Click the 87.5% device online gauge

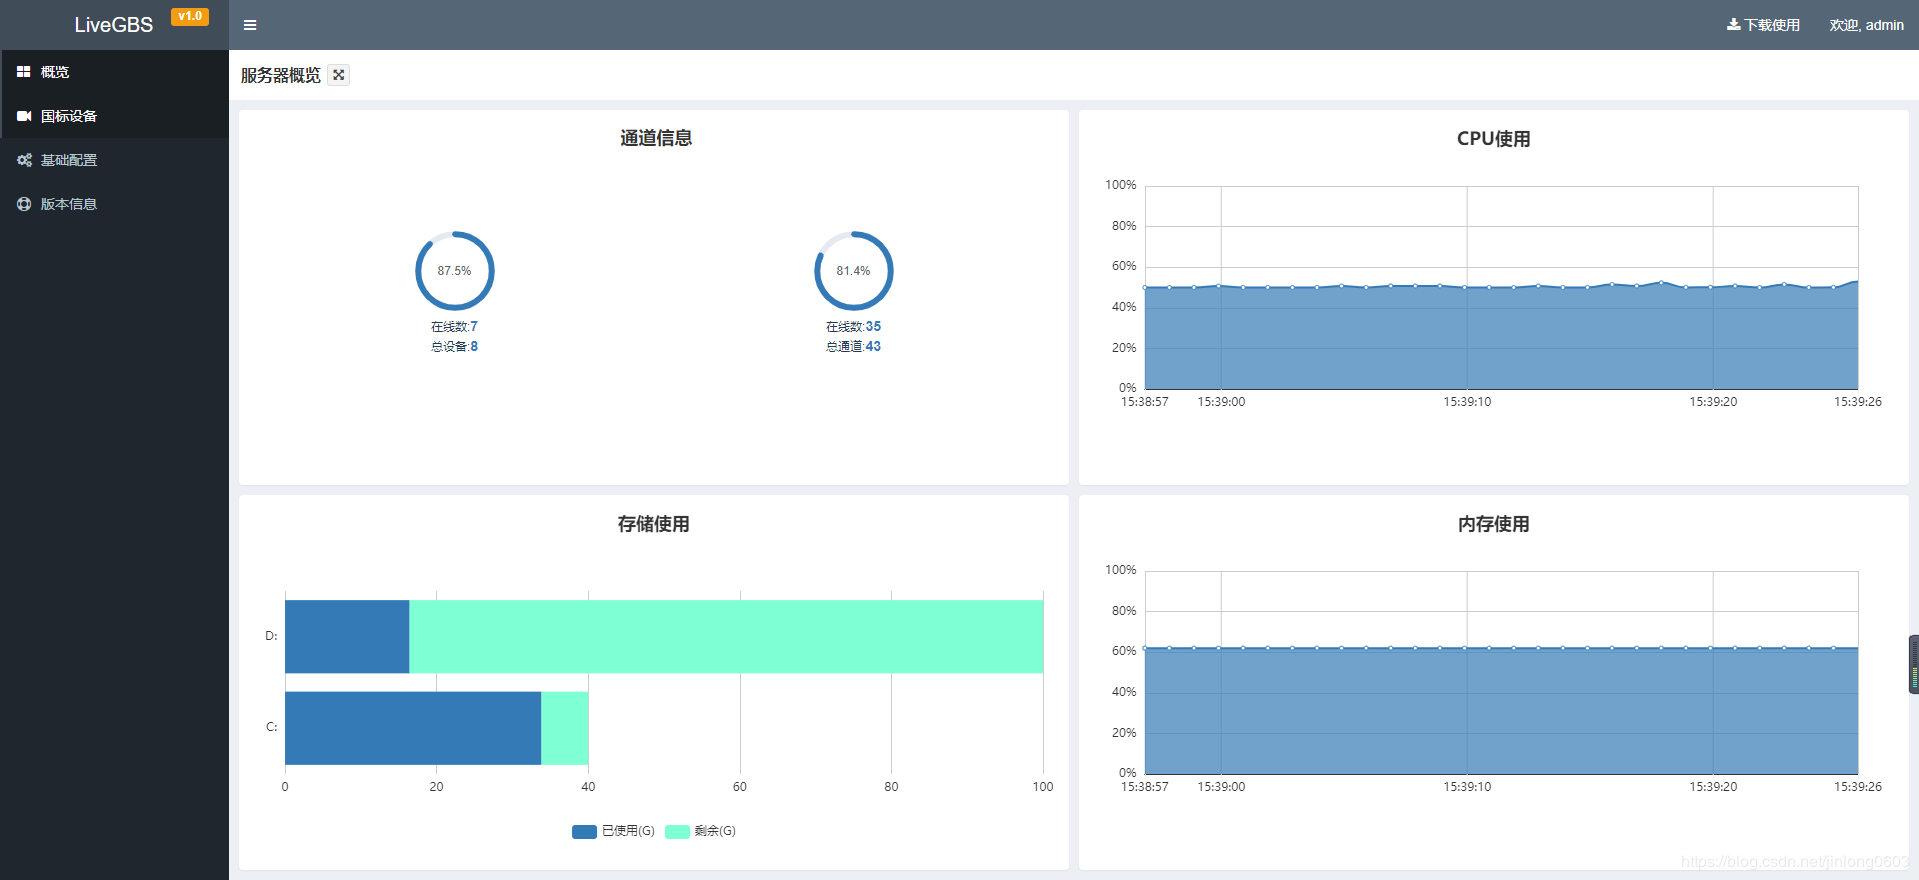tap(455, 271)
